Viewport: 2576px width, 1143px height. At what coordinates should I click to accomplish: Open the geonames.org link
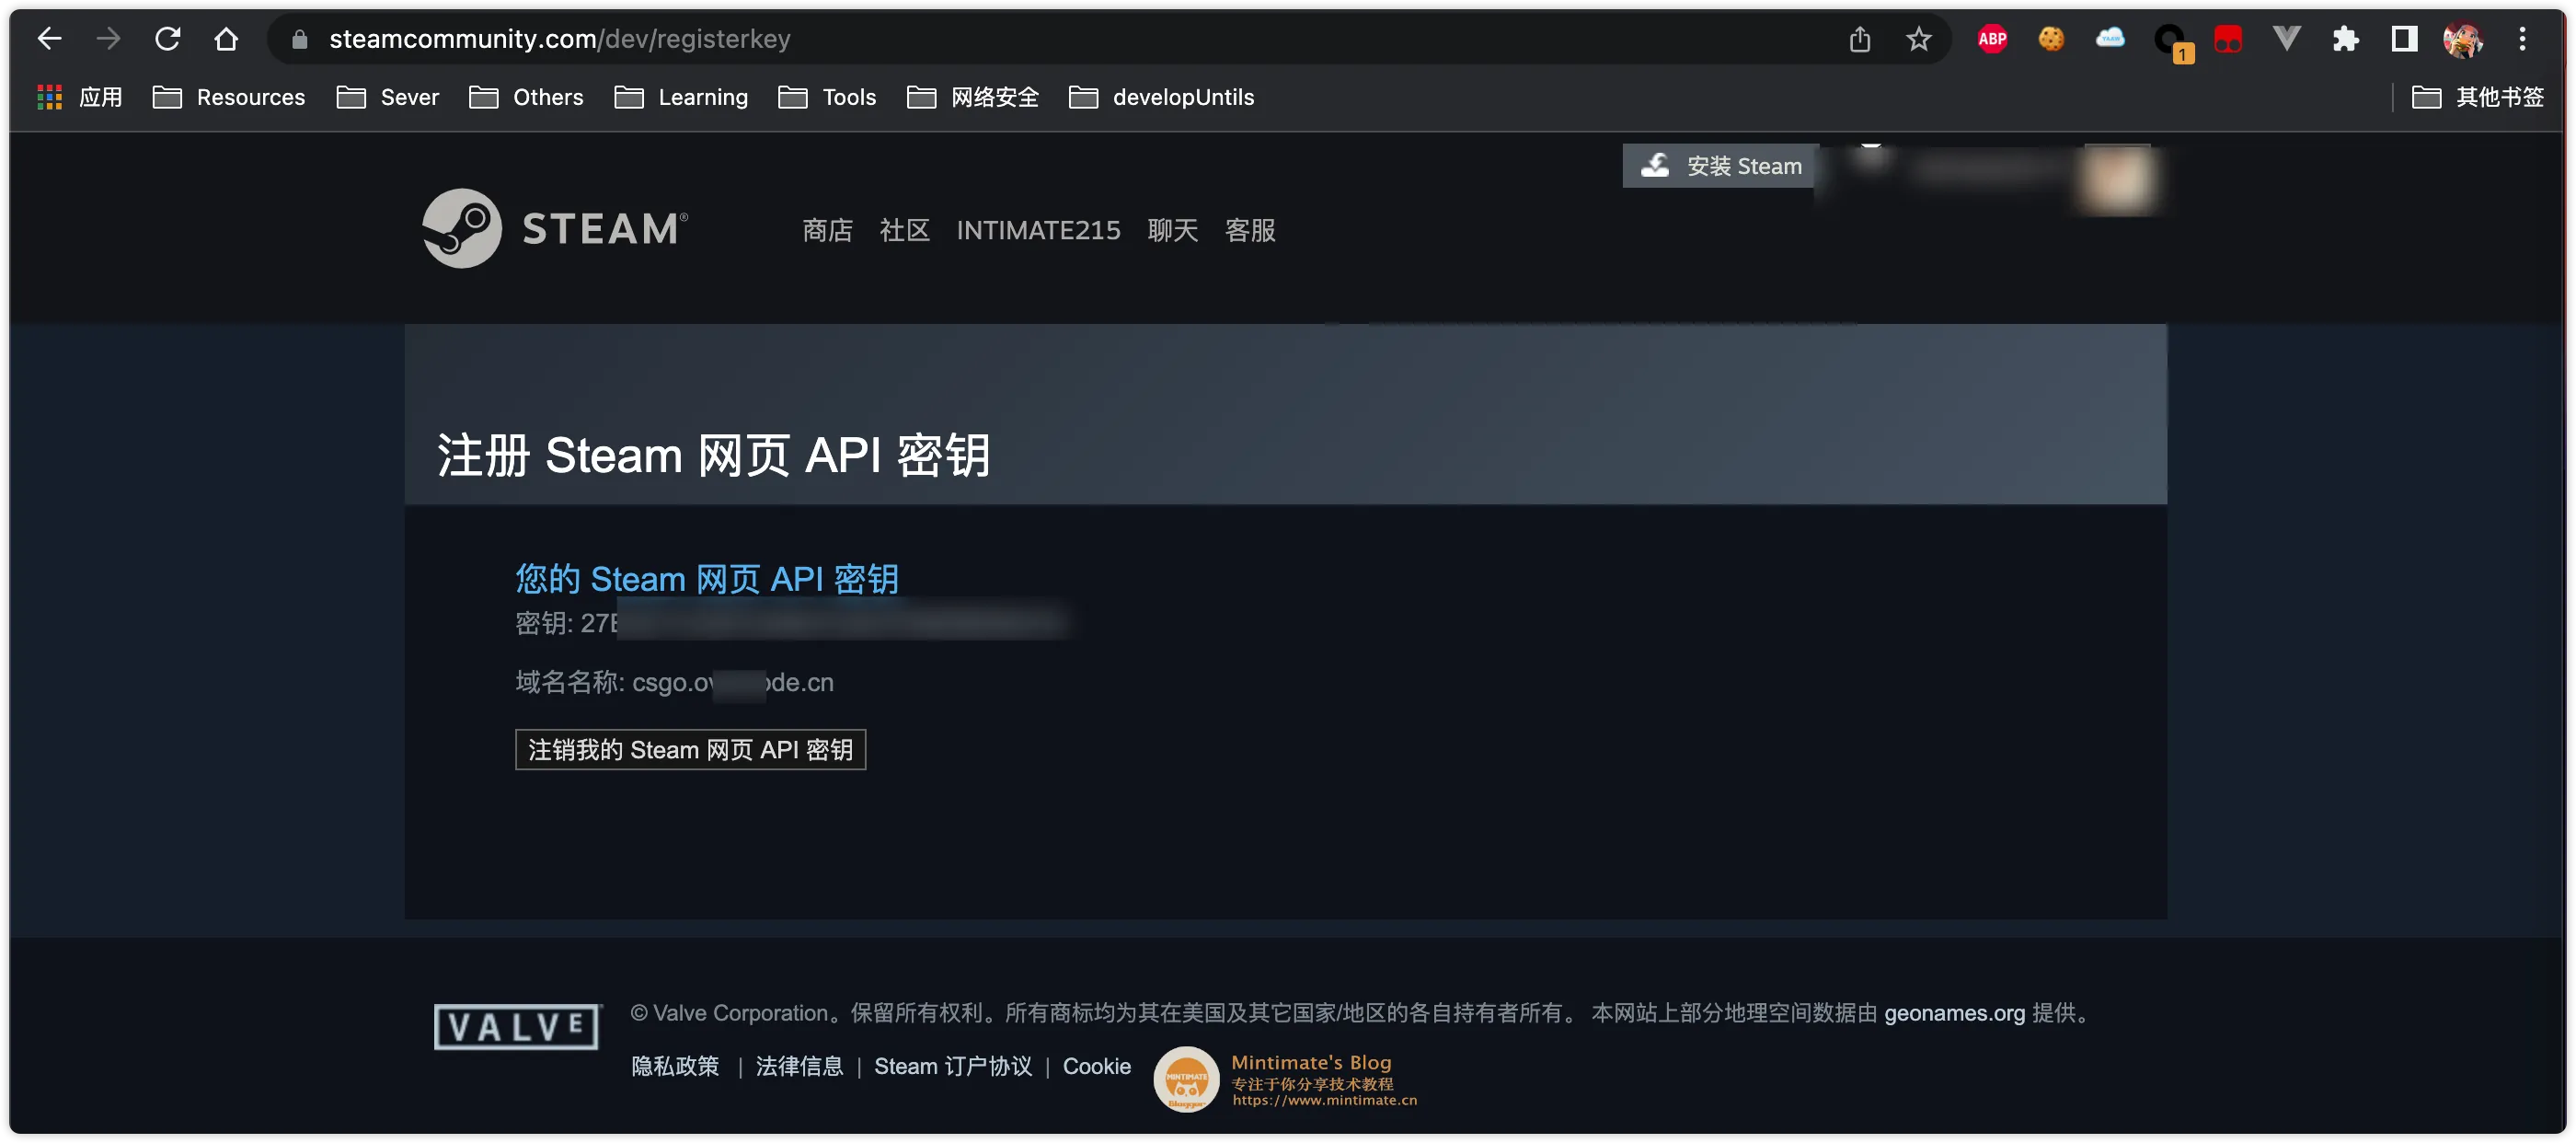pyautogui.click(x=1954, y=1013)
